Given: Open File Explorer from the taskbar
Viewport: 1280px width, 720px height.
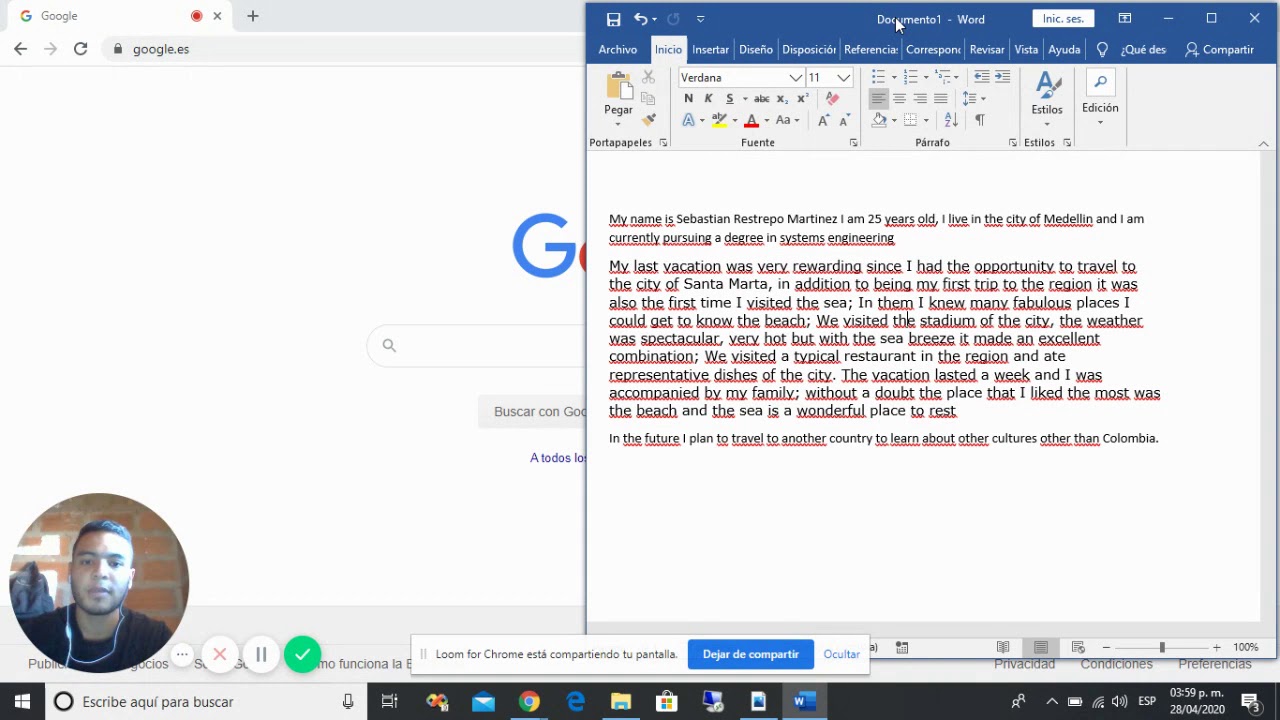Looking at the screenshot, I should tap(621, 701).
